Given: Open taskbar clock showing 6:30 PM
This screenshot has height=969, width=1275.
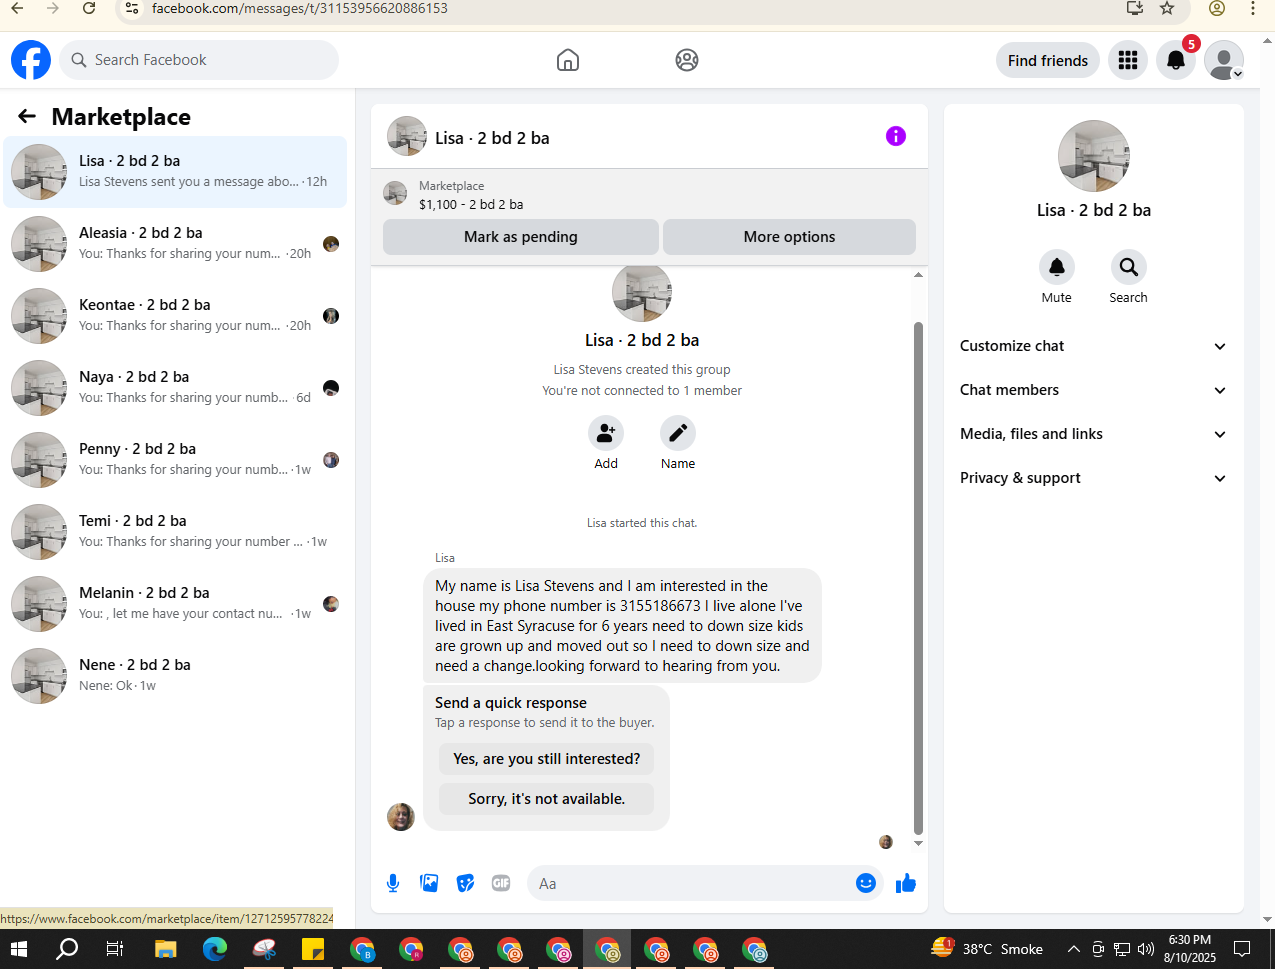Looking at the screenshot, I should pos(1189,949).
